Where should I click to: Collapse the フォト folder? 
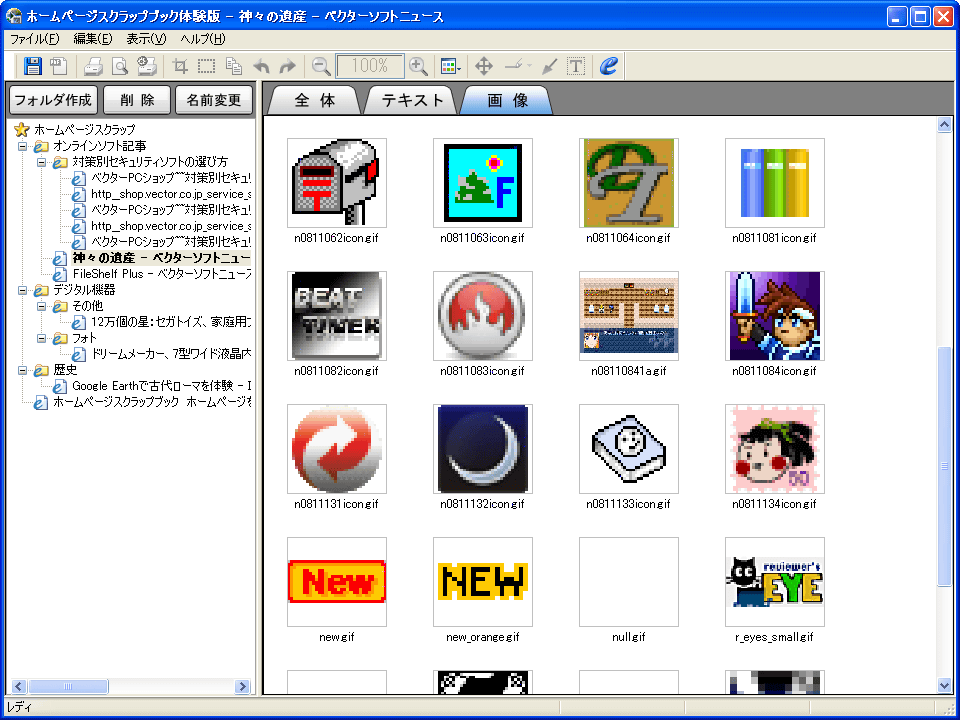point(42,338)
